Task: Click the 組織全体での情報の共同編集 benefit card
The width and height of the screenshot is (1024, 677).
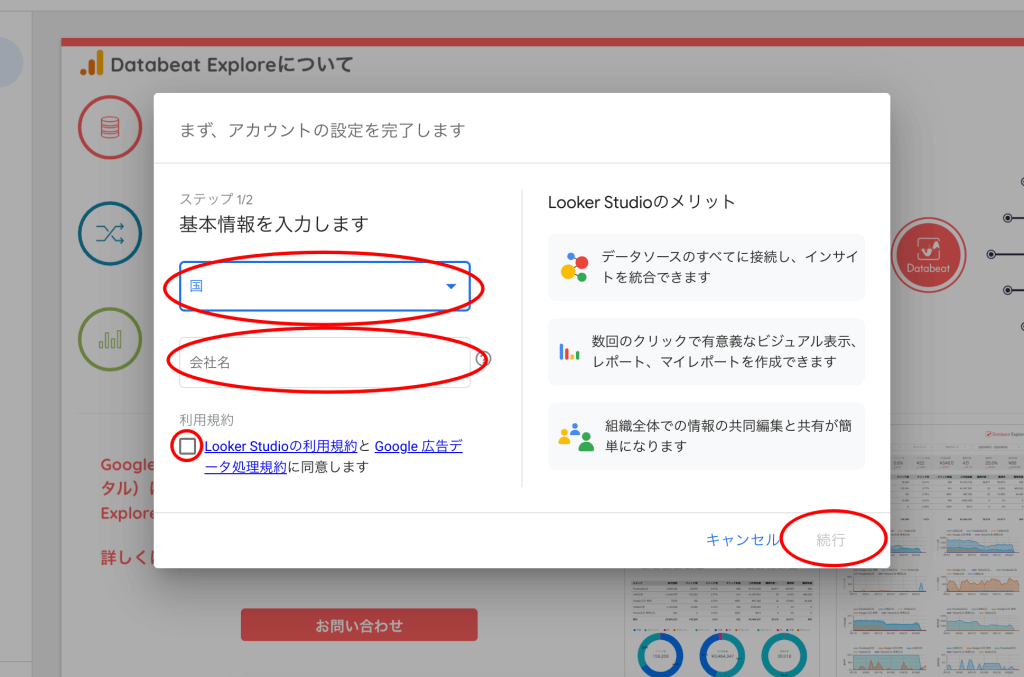Action: (x=706, y=436)
